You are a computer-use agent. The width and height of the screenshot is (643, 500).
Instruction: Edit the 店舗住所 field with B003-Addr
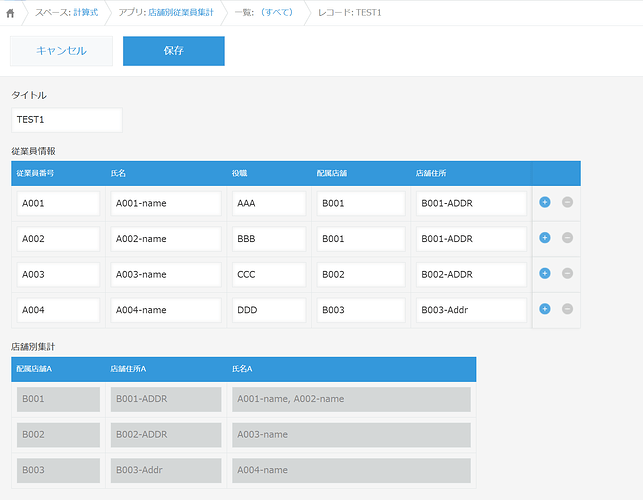point(471,310)
